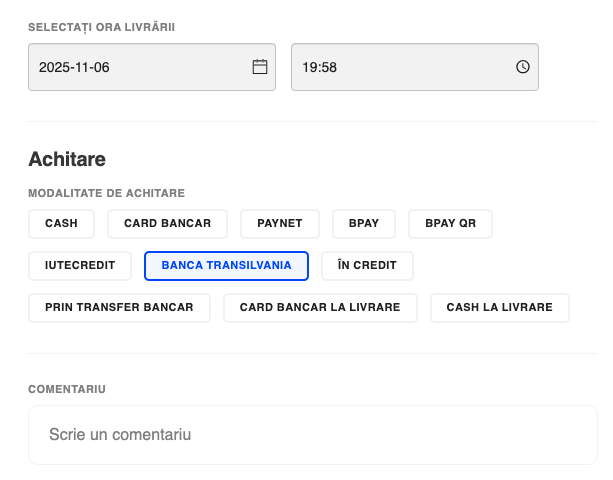The image size is (613, 480).
Task: Click the Scrie un comentariu text box
Action: coord(312,435)
